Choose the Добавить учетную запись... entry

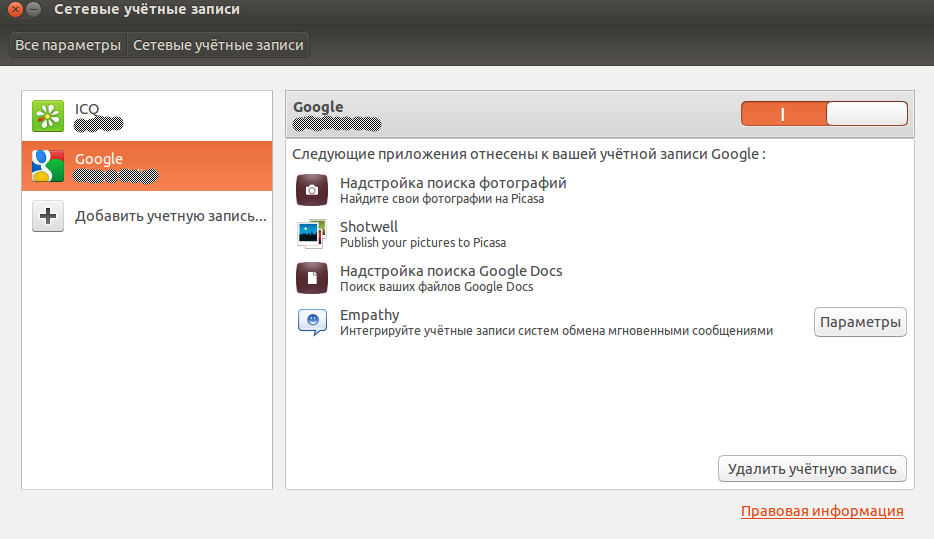click(x=171, y=216)
